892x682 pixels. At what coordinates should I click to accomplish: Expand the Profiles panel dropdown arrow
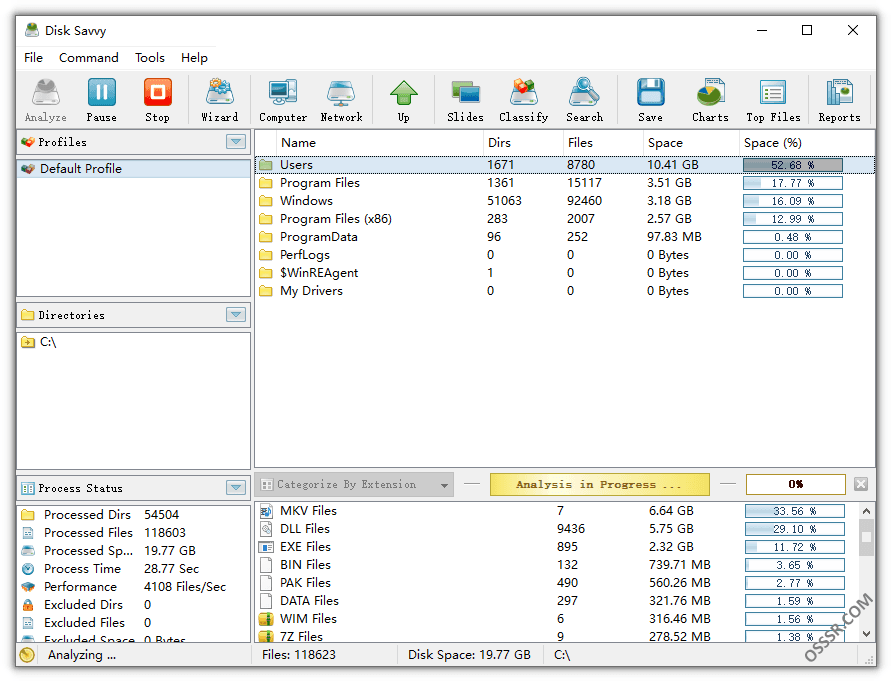[x=236, y=142]
